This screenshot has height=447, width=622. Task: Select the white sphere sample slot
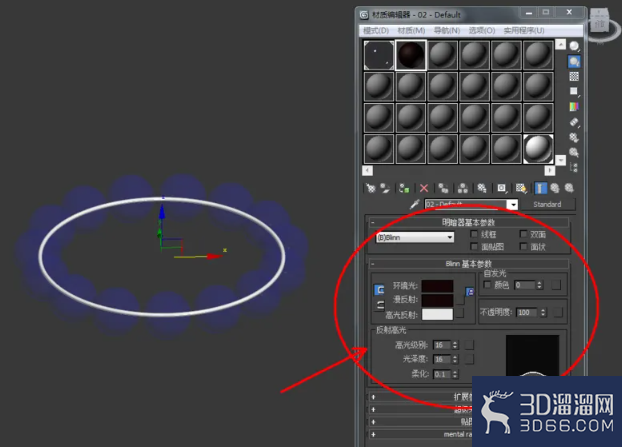(538, 149)
